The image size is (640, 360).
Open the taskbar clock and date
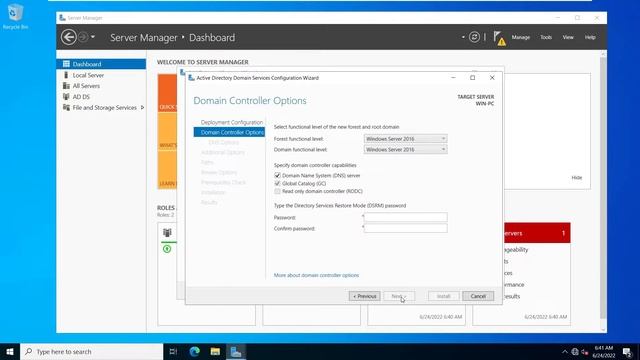(x=604, y=351)
